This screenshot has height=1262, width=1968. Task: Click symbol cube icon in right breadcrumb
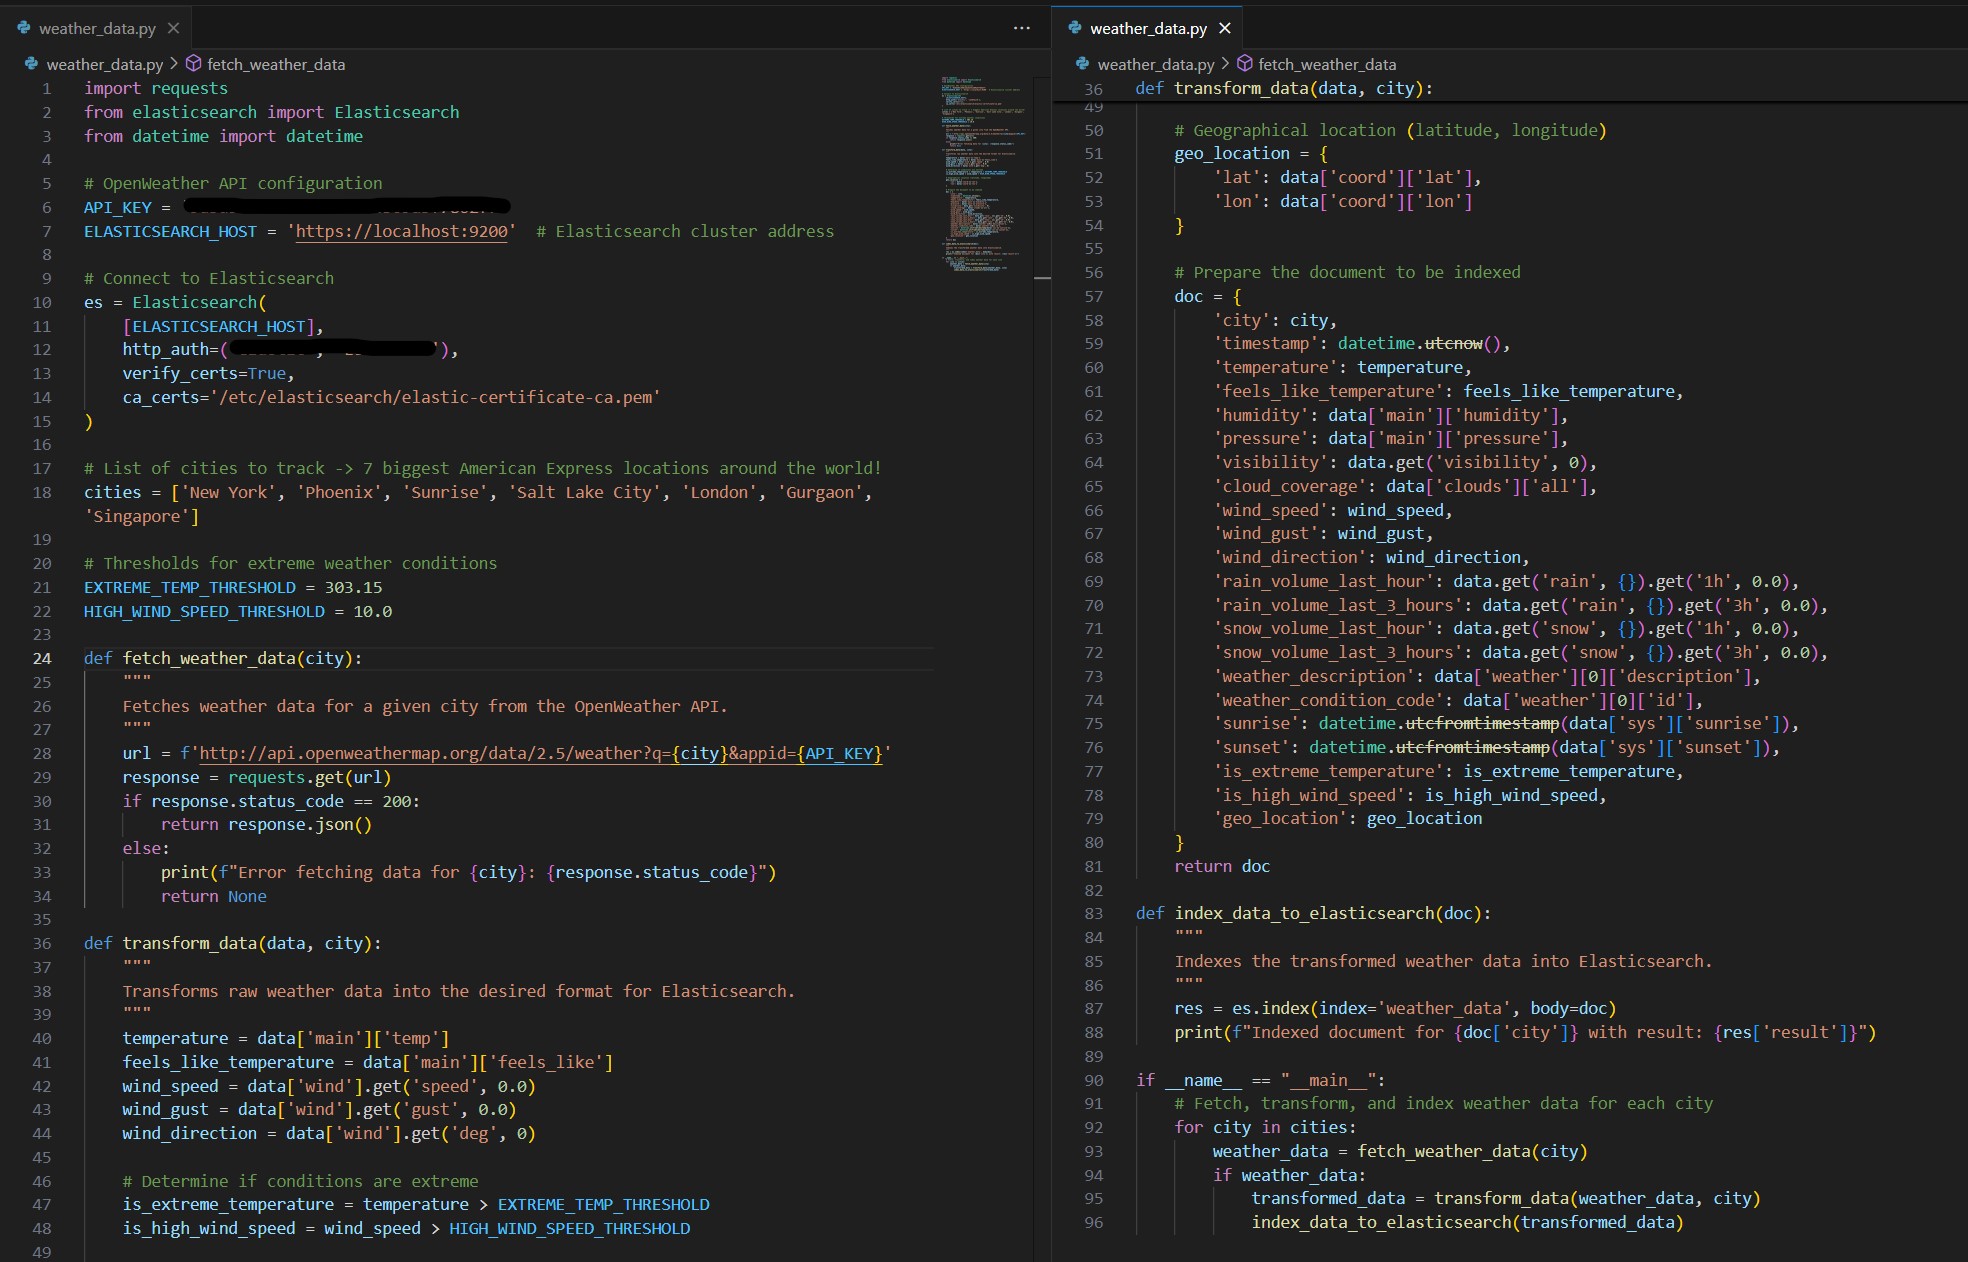coord(1245,64)
